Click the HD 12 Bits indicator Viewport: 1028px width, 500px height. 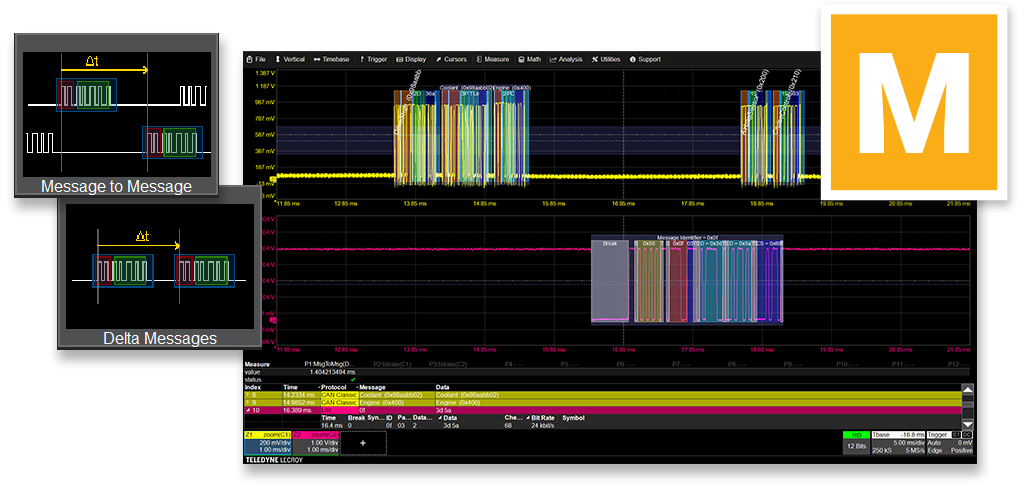[x=856, y=442]
